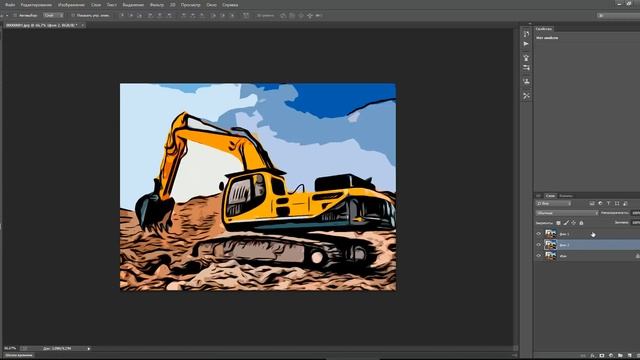This screenshot has height=360, width=640.
Task: Select the 3D camera zoom mode icon
Action: coord(319,16)
